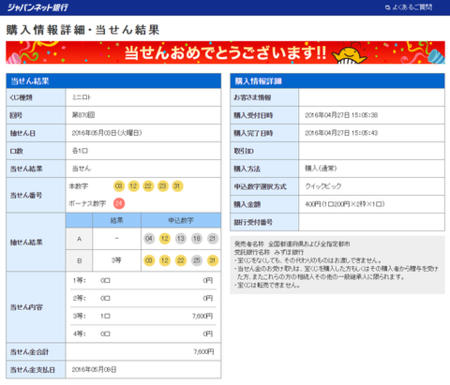The height and width of the screenshot is (385, 450).
Task: Click the page title 購入情報詳細・当せん結果
Action: [x=83, y=30]
